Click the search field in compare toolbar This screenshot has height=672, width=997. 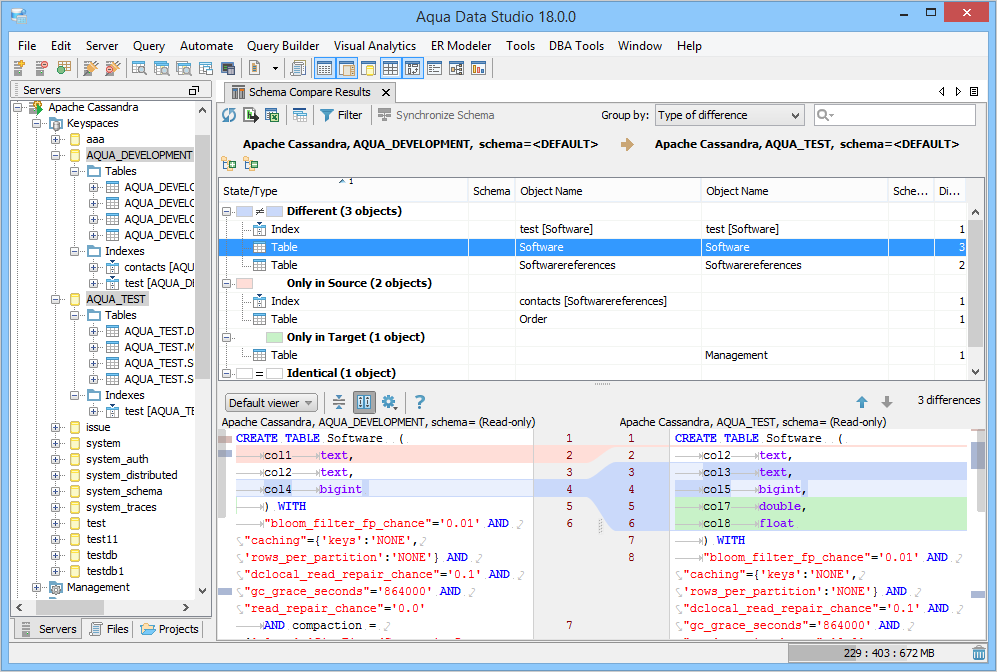895,115
